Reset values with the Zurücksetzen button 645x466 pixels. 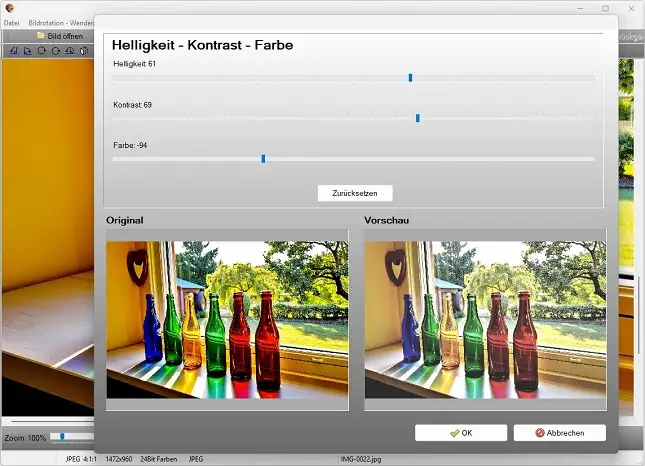355,193
